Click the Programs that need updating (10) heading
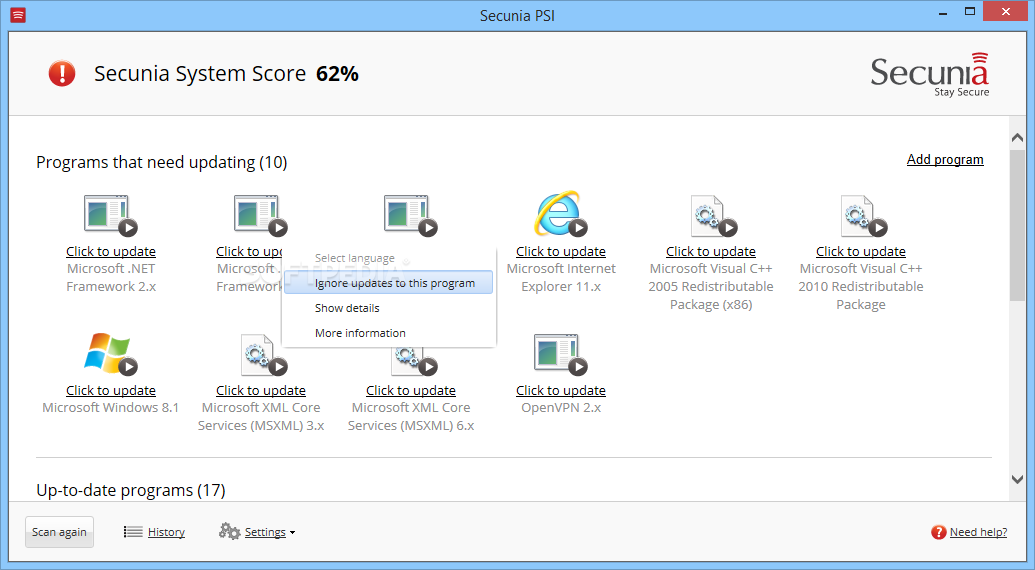Screen dimensions: 1035x570 click(x=162, y=162)
